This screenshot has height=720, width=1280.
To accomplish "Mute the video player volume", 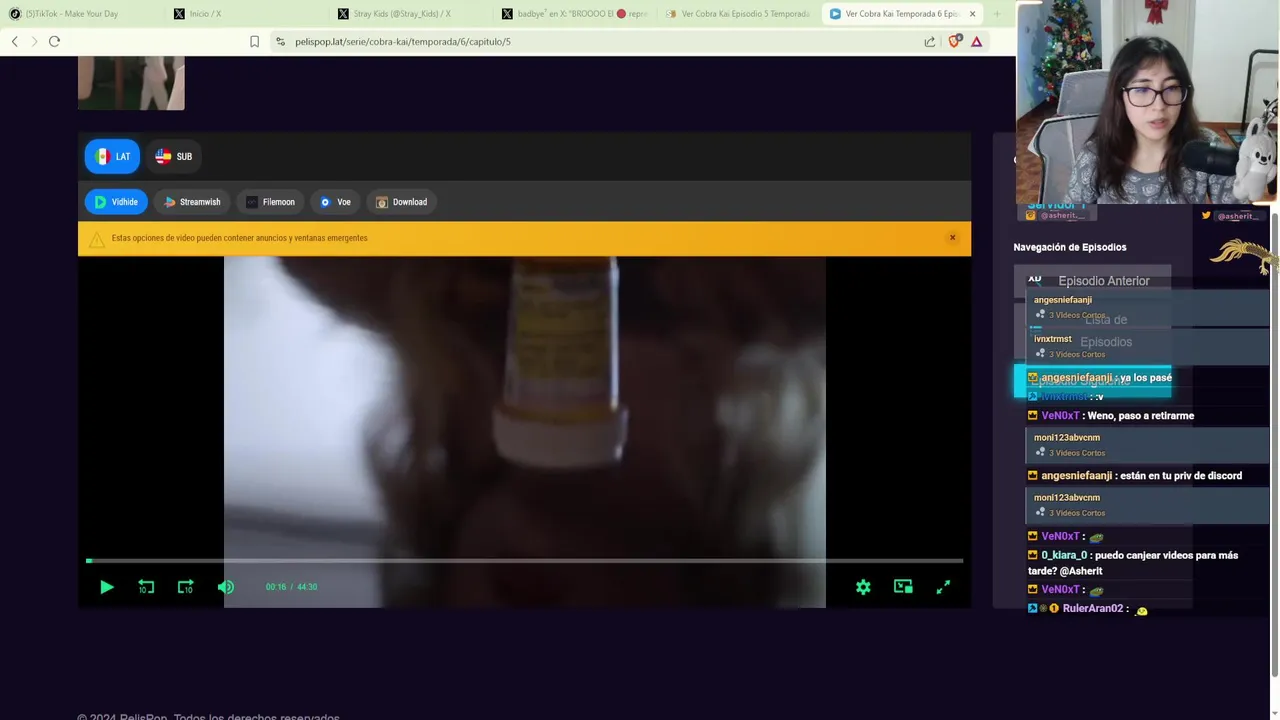I will point(225,587).
